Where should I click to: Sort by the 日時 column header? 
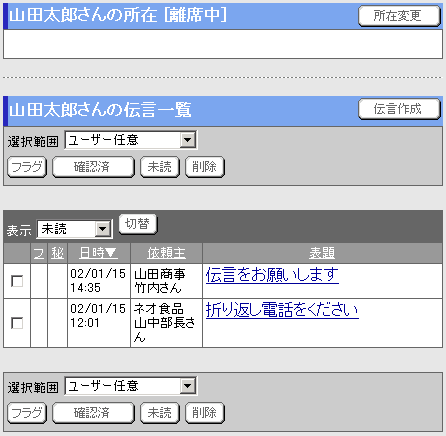(x=98, y=253)
